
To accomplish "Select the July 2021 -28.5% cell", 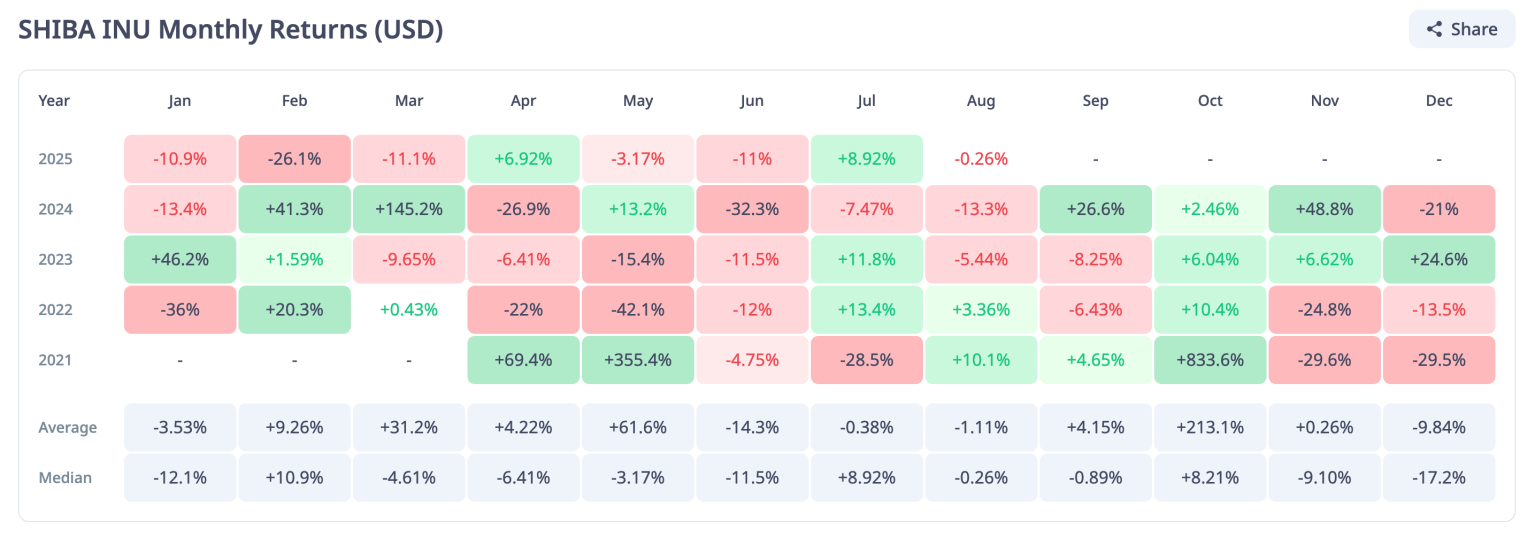I will 867,360.
